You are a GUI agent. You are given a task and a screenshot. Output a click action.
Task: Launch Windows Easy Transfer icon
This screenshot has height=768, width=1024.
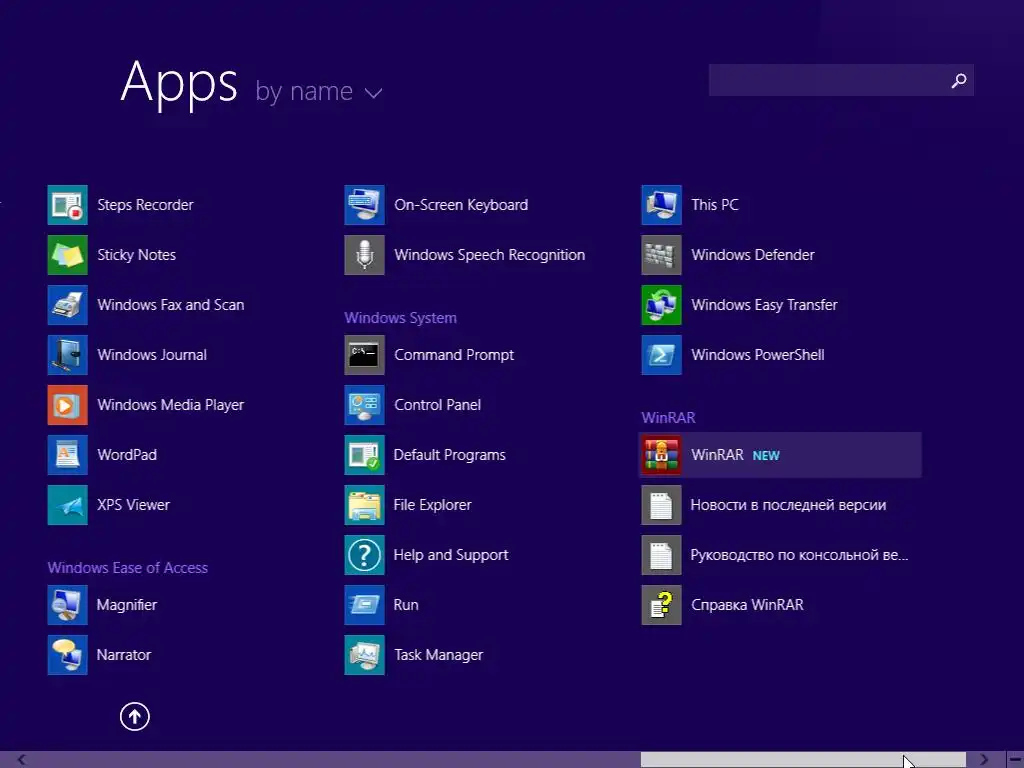pyautogui.click(x=662, y=305)
